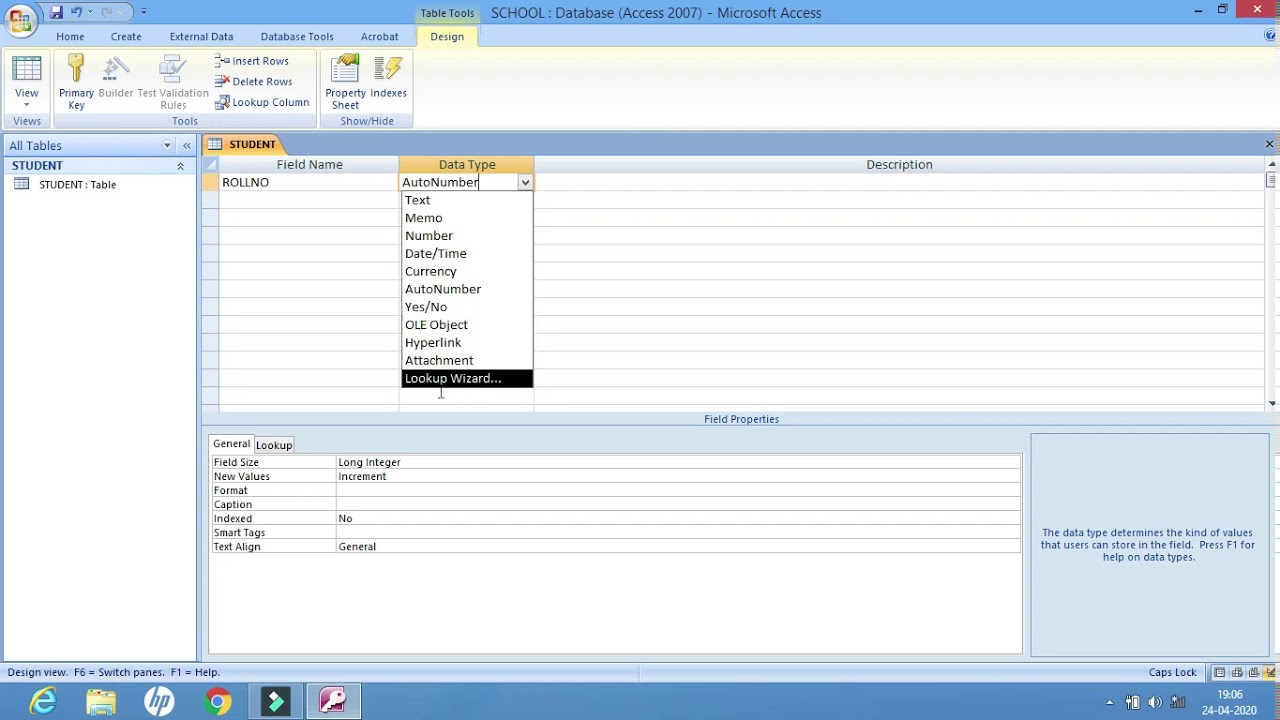This screenshot has width=1280, height=720.
Task: Select Design View icon in status bar
Action: [1270, 673]
